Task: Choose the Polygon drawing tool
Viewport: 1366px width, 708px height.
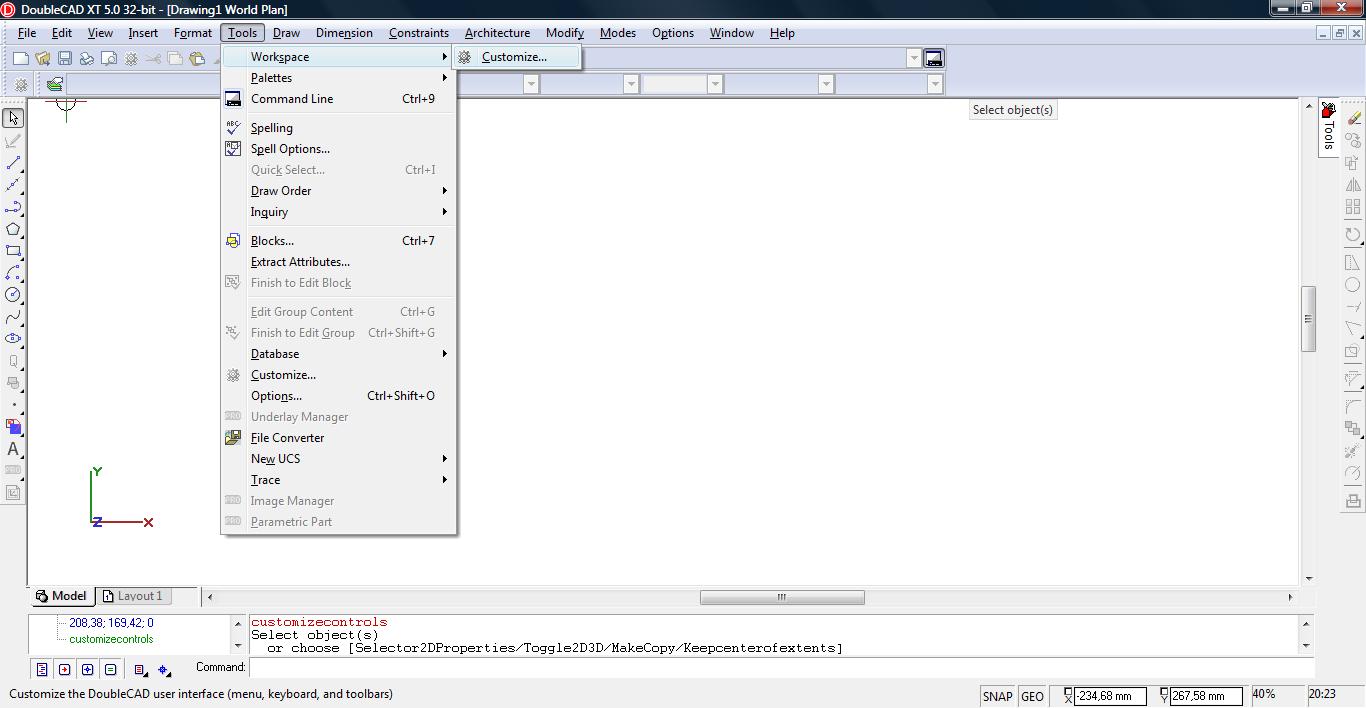Action: (x=13, y=229)
